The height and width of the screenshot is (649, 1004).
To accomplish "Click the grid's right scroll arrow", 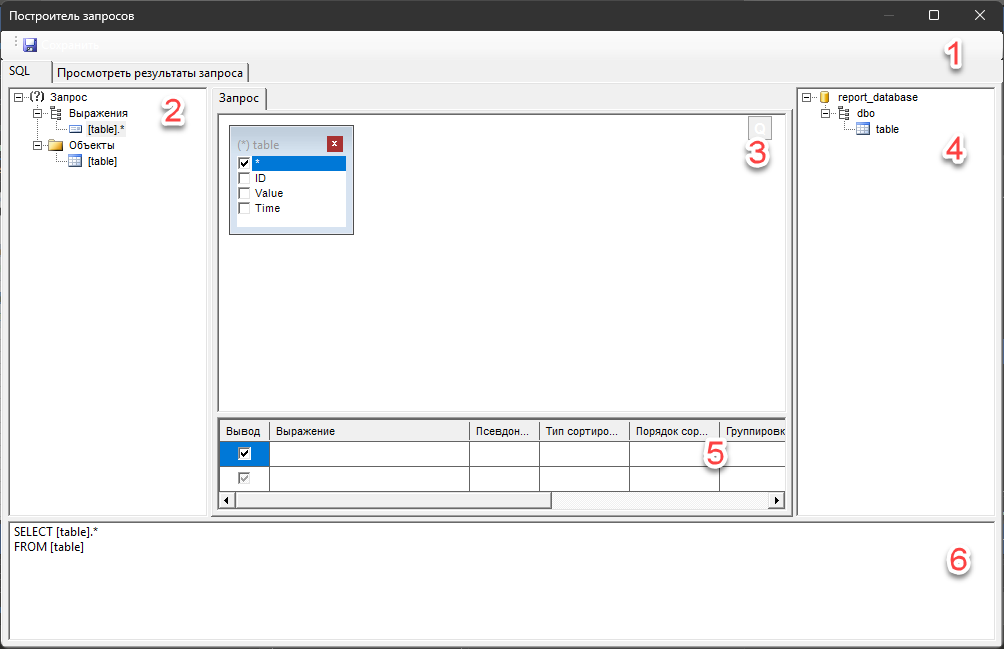I will [777, 501].
